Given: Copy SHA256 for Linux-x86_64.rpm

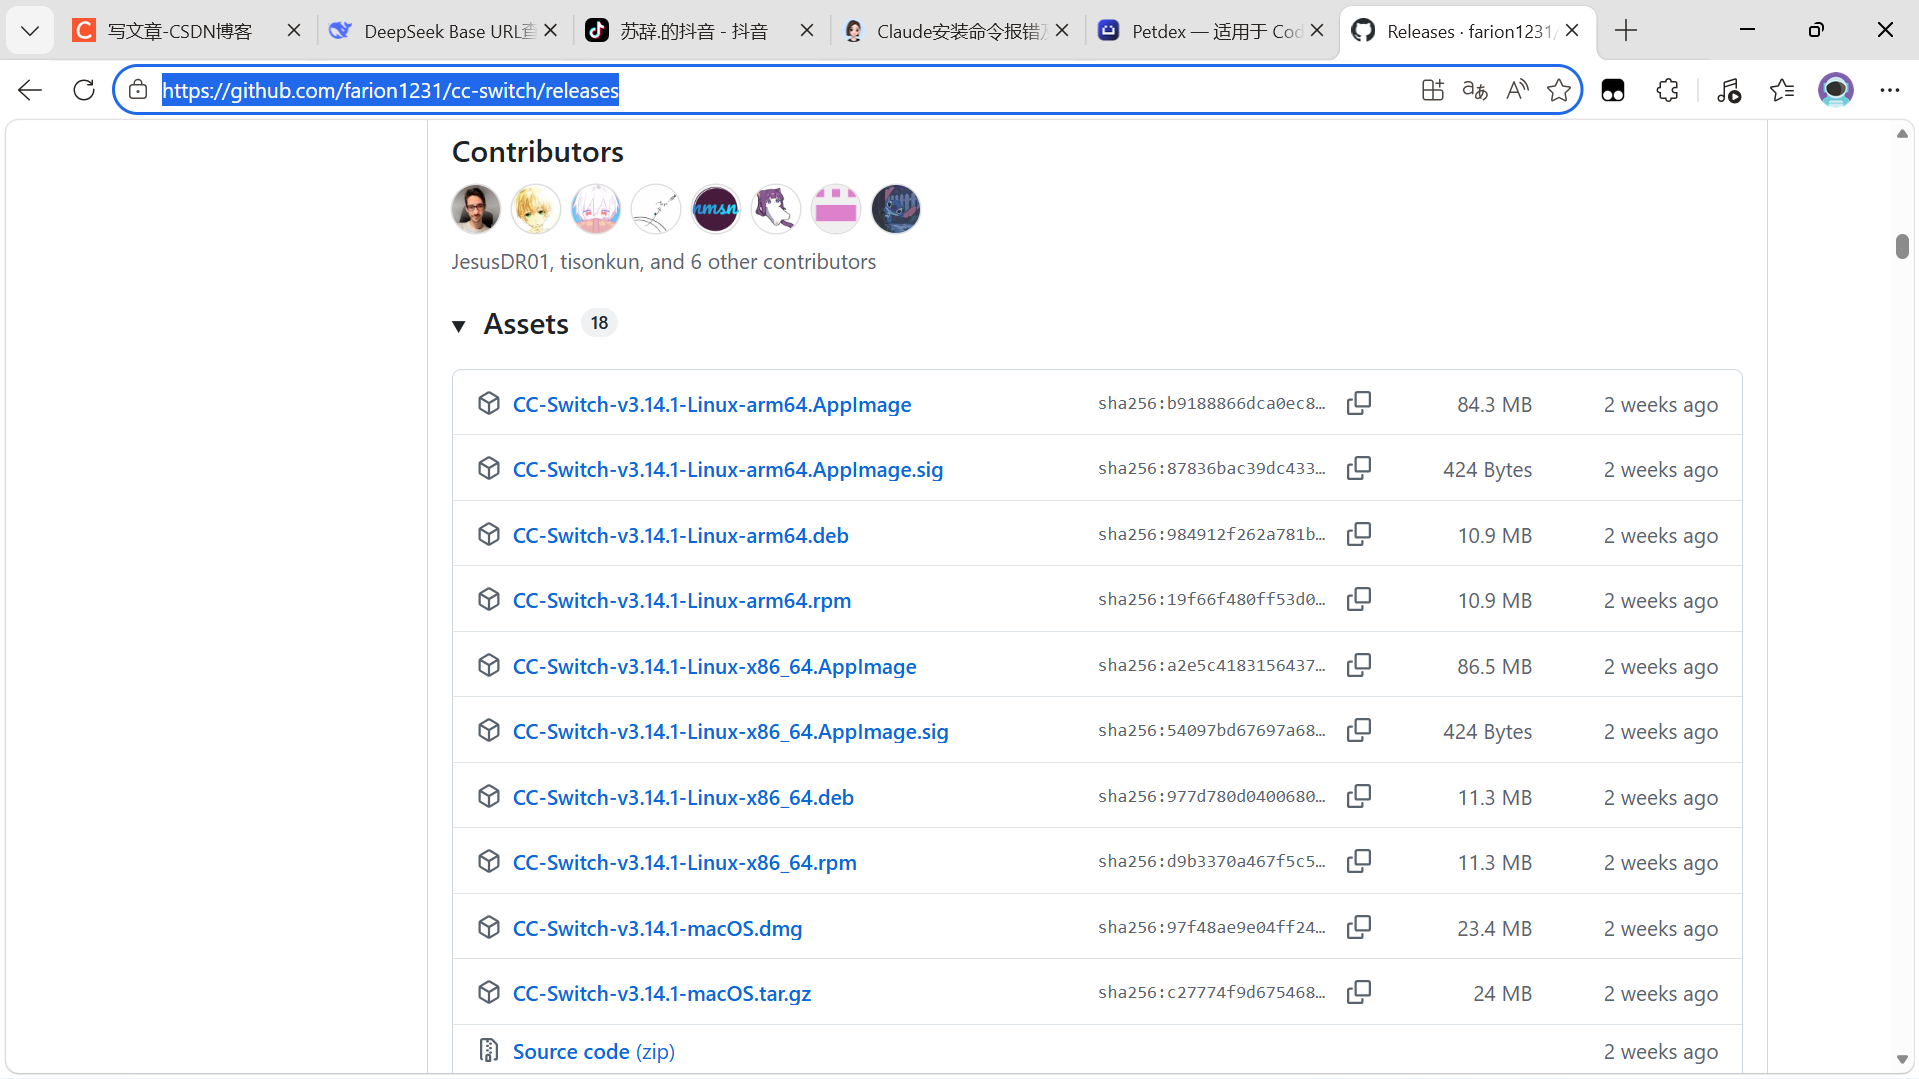Looking at the screenshot, I should (x=1358, y=861).
